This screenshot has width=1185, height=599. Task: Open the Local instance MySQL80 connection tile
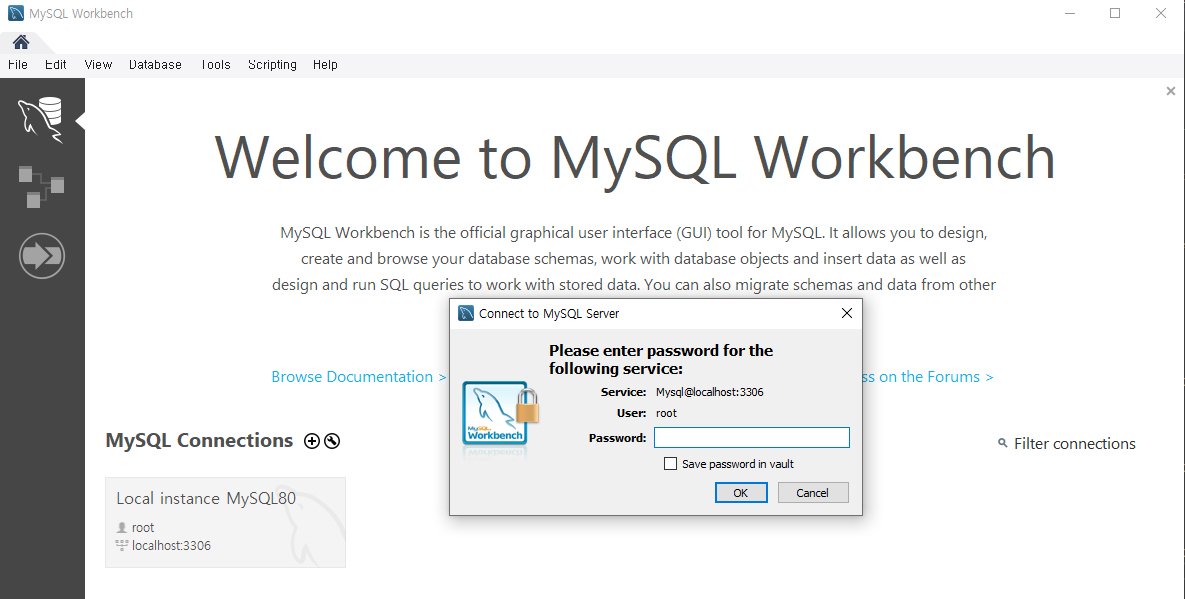(x=225, y=522)
